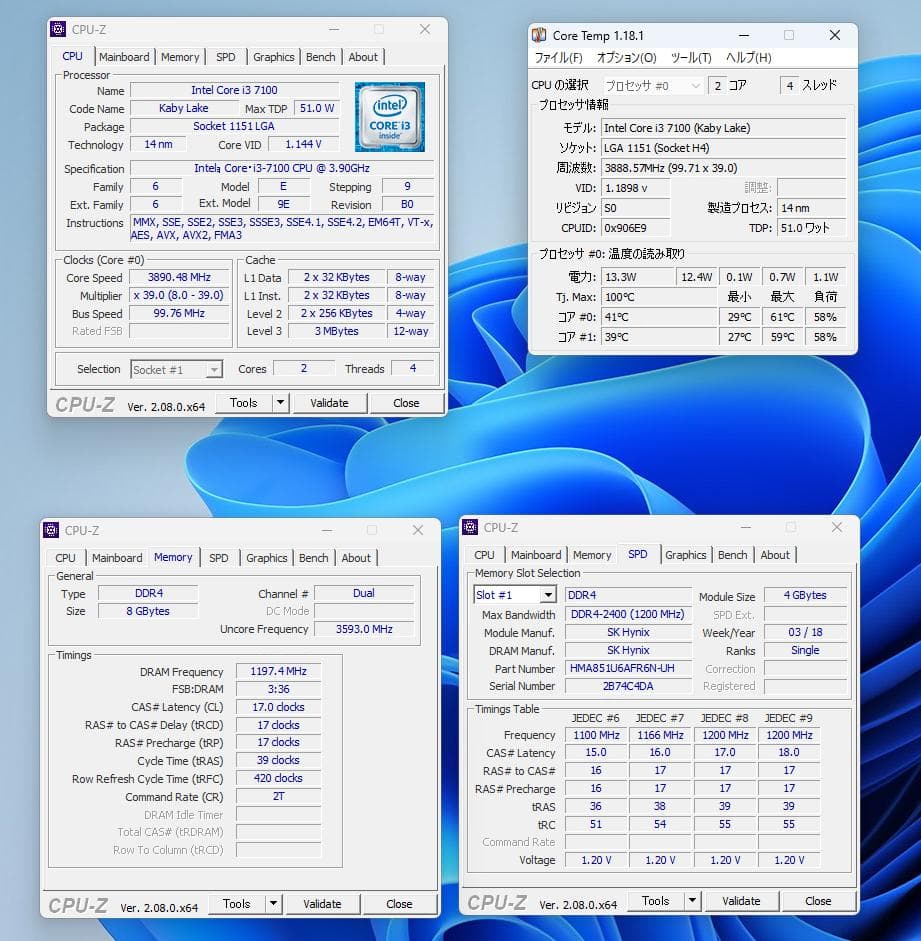
Task: Click the CPU-Z app icon in top-left CPU window
Action: [x=58, y=29]
